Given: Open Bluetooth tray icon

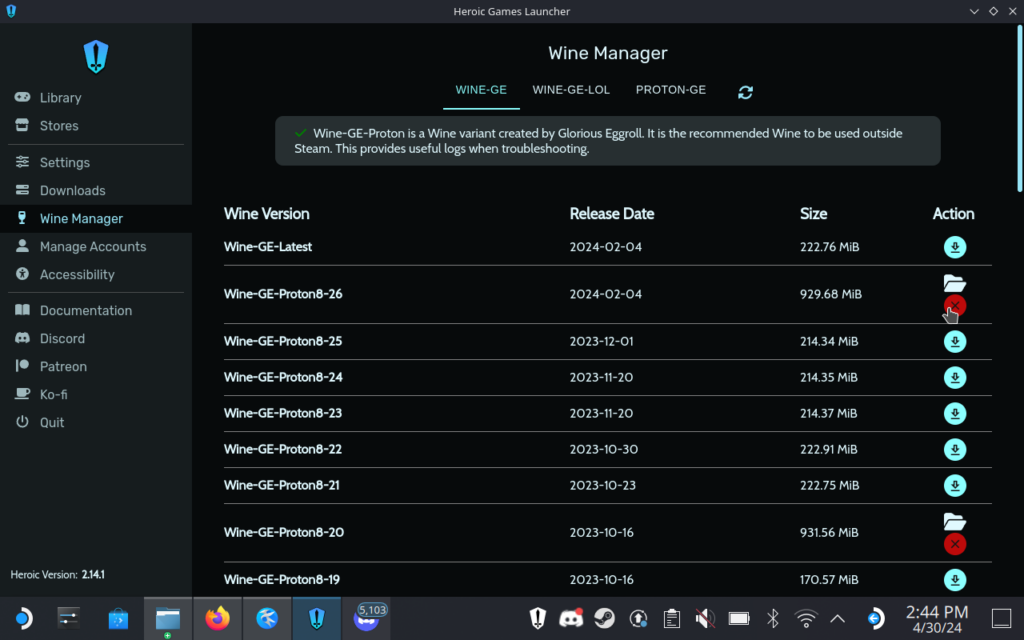Looking at the screenshot, I should pyautogui.click(x=773, y=618).
